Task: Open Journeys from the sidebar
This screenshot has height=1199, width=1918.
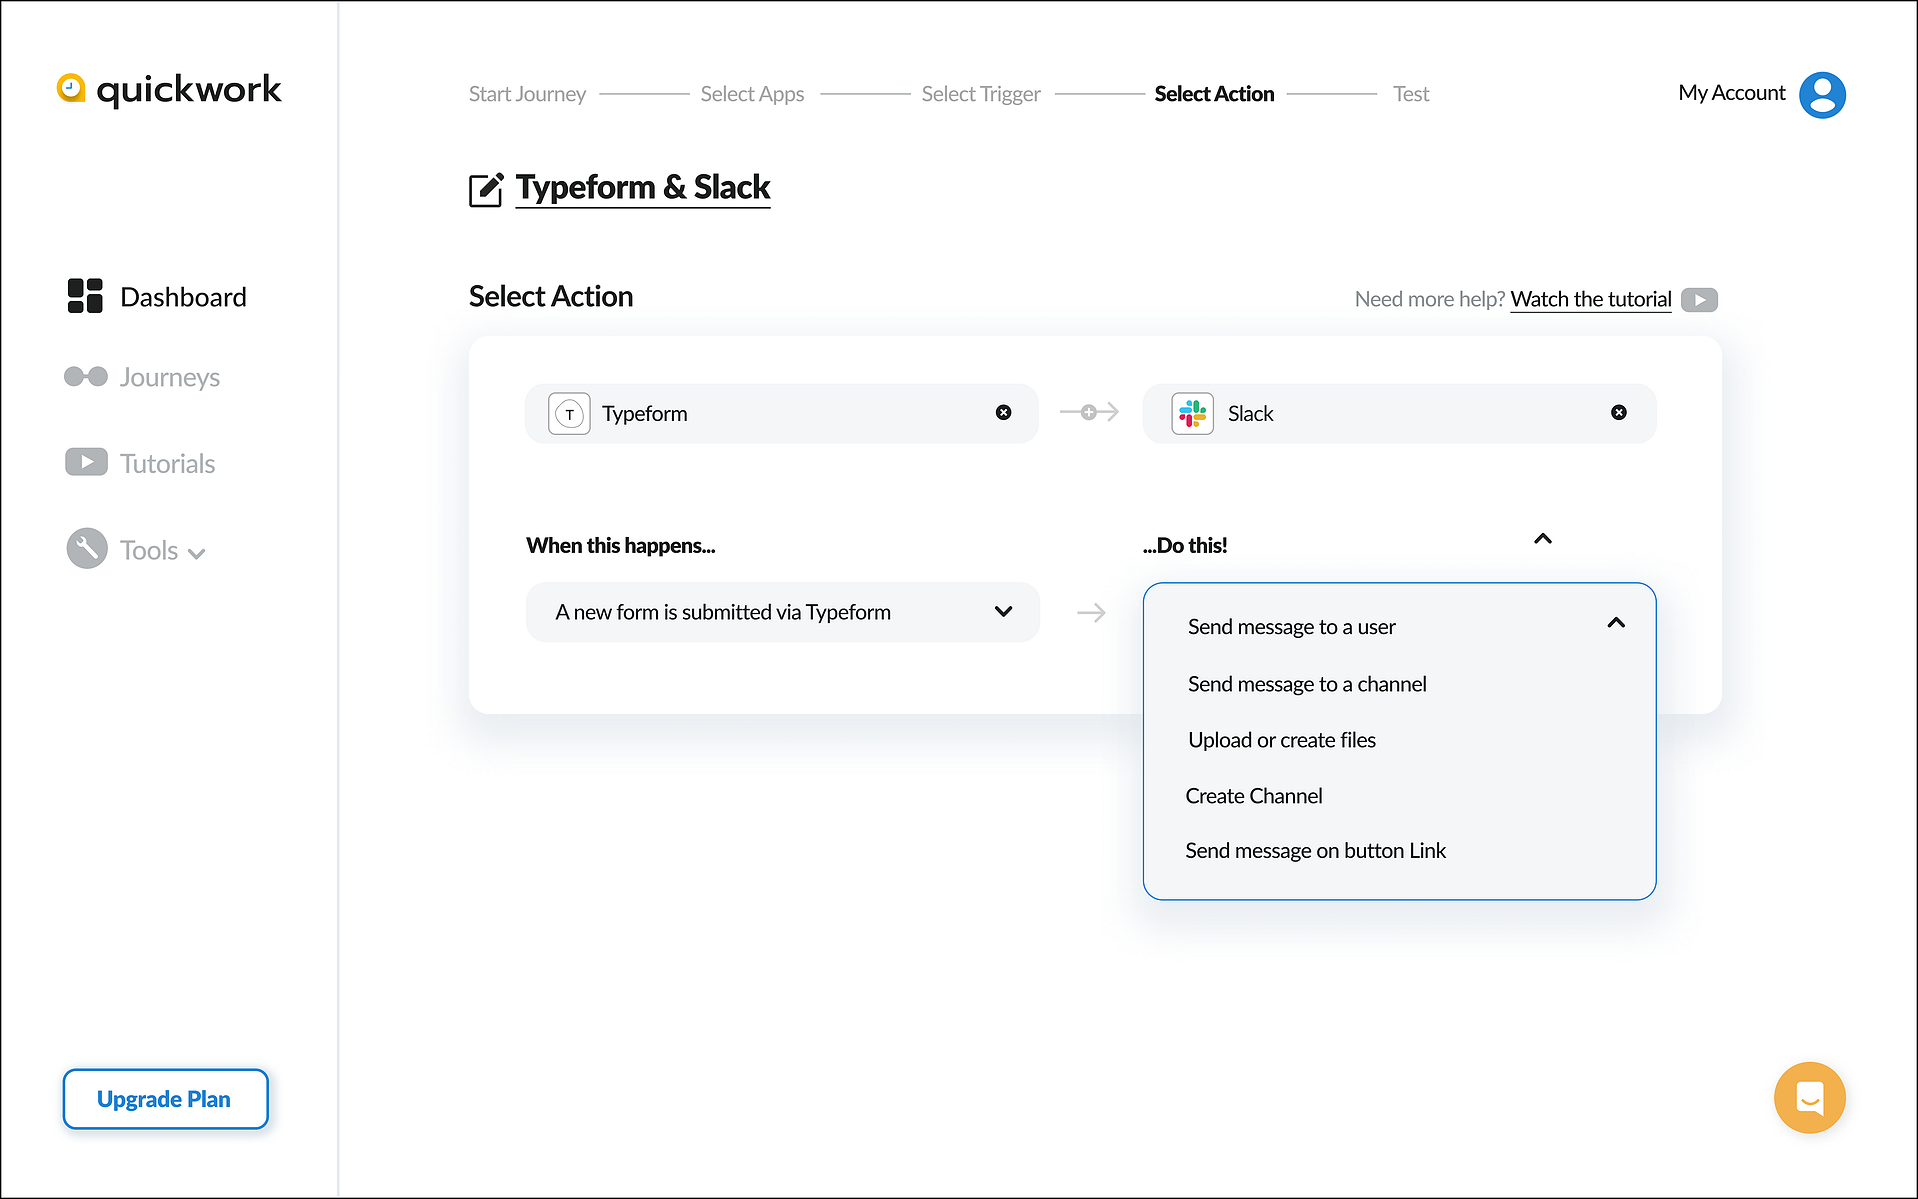Action: pyautogui.click(x=170, y=377)
